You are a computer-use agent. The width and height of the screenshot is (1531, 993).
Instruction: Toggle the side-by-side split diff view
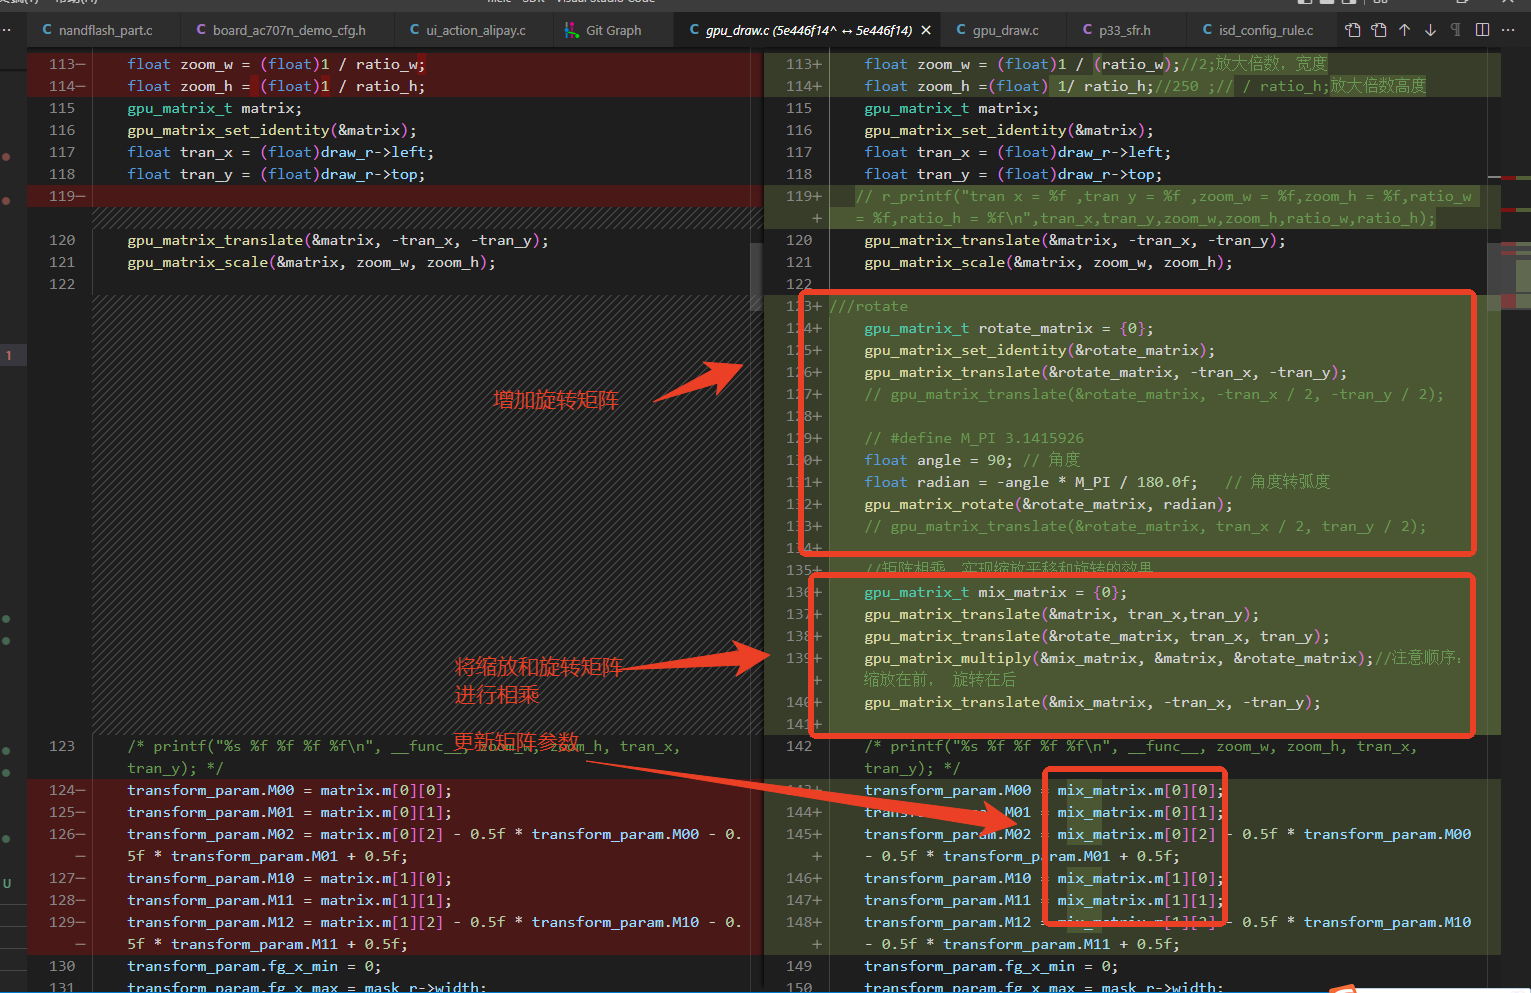pyautogui.click(x=1482, y=30)
